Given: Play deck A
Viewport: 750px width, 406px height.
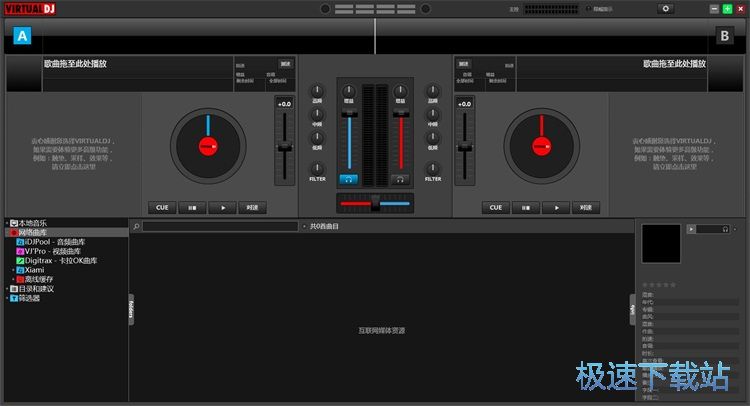Looking at the screenshot, I should (222, 208).
